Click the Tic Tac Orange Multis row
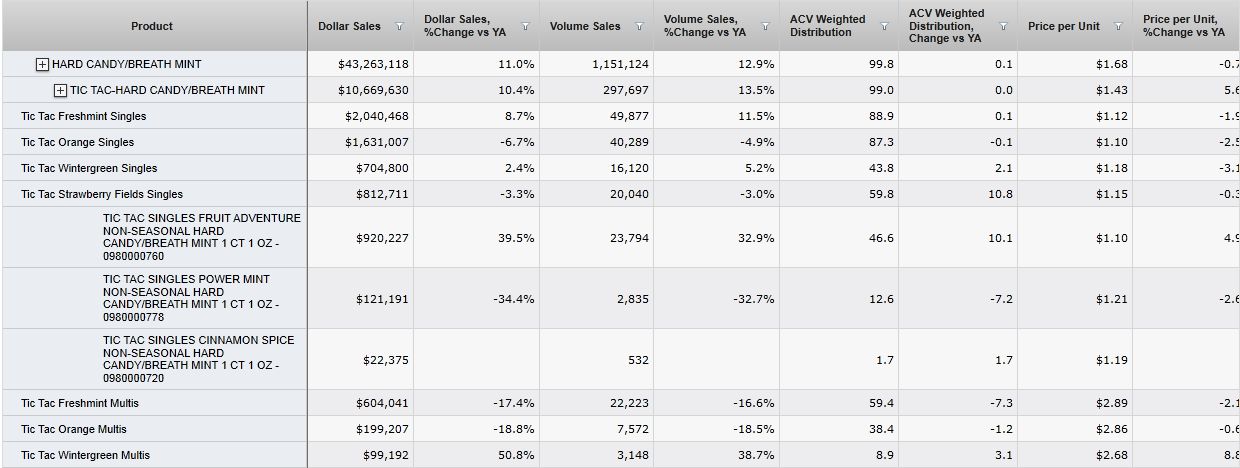The width and height of the screenshot is (1240, 468). click(74, 430)
